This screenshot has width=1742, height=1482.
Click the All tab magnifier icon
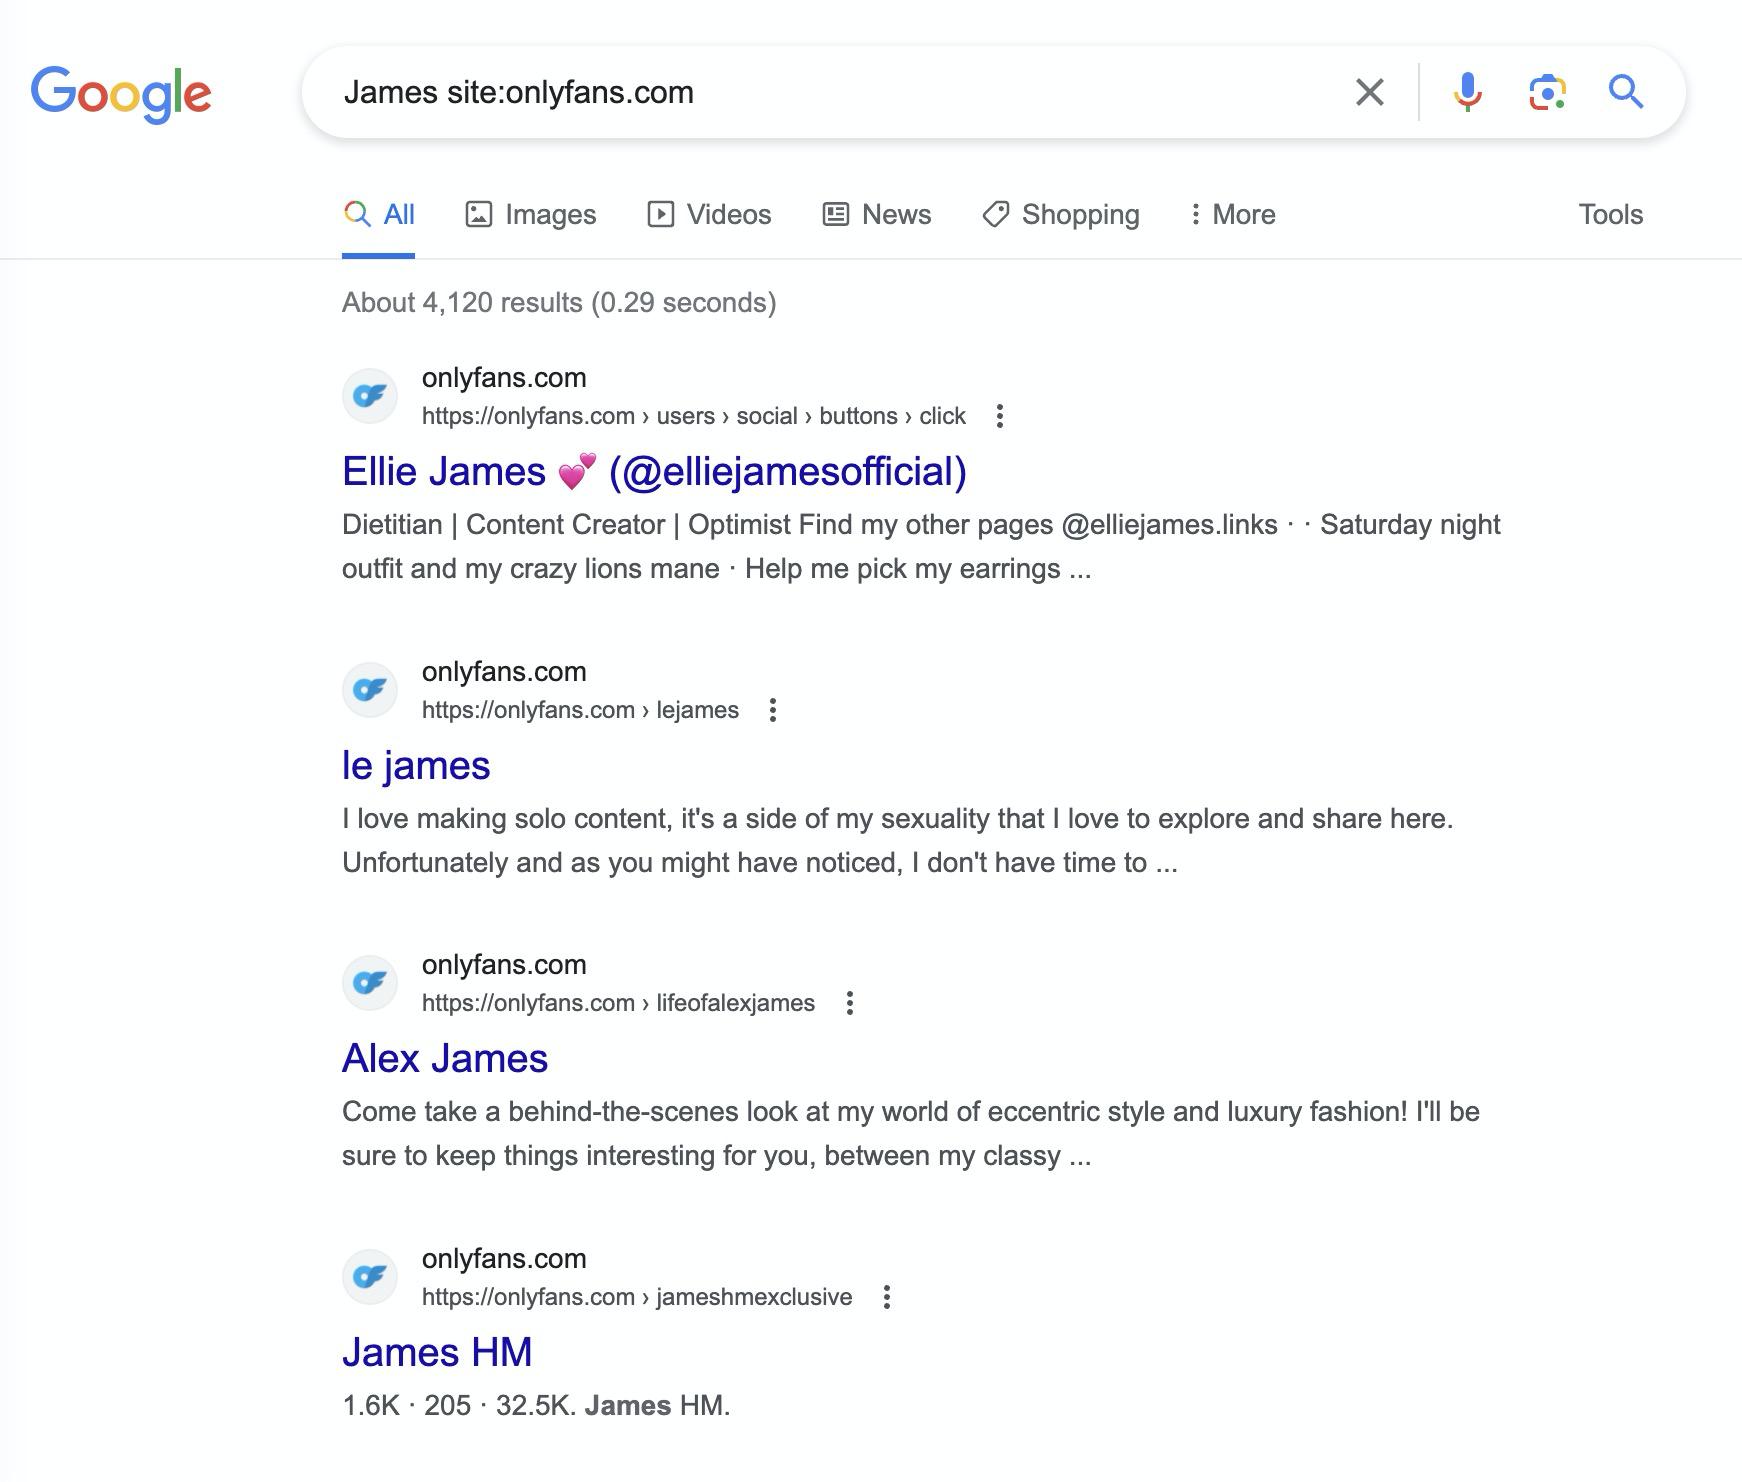(x=357, y=214)
